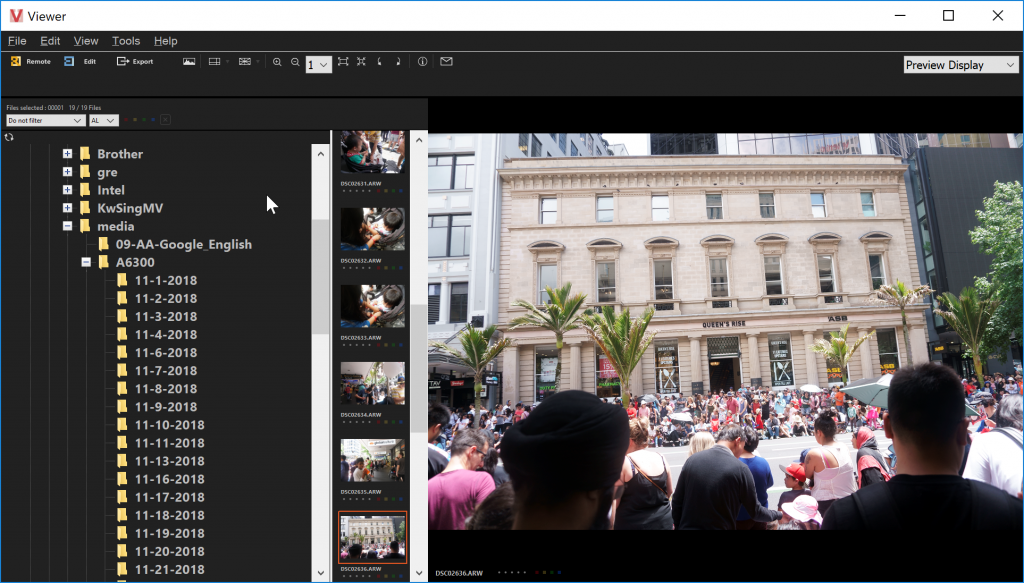Viewport: 1024px width, 583px height.
Task: Rotate the image clockwise
Action: (x=398, y=62)
